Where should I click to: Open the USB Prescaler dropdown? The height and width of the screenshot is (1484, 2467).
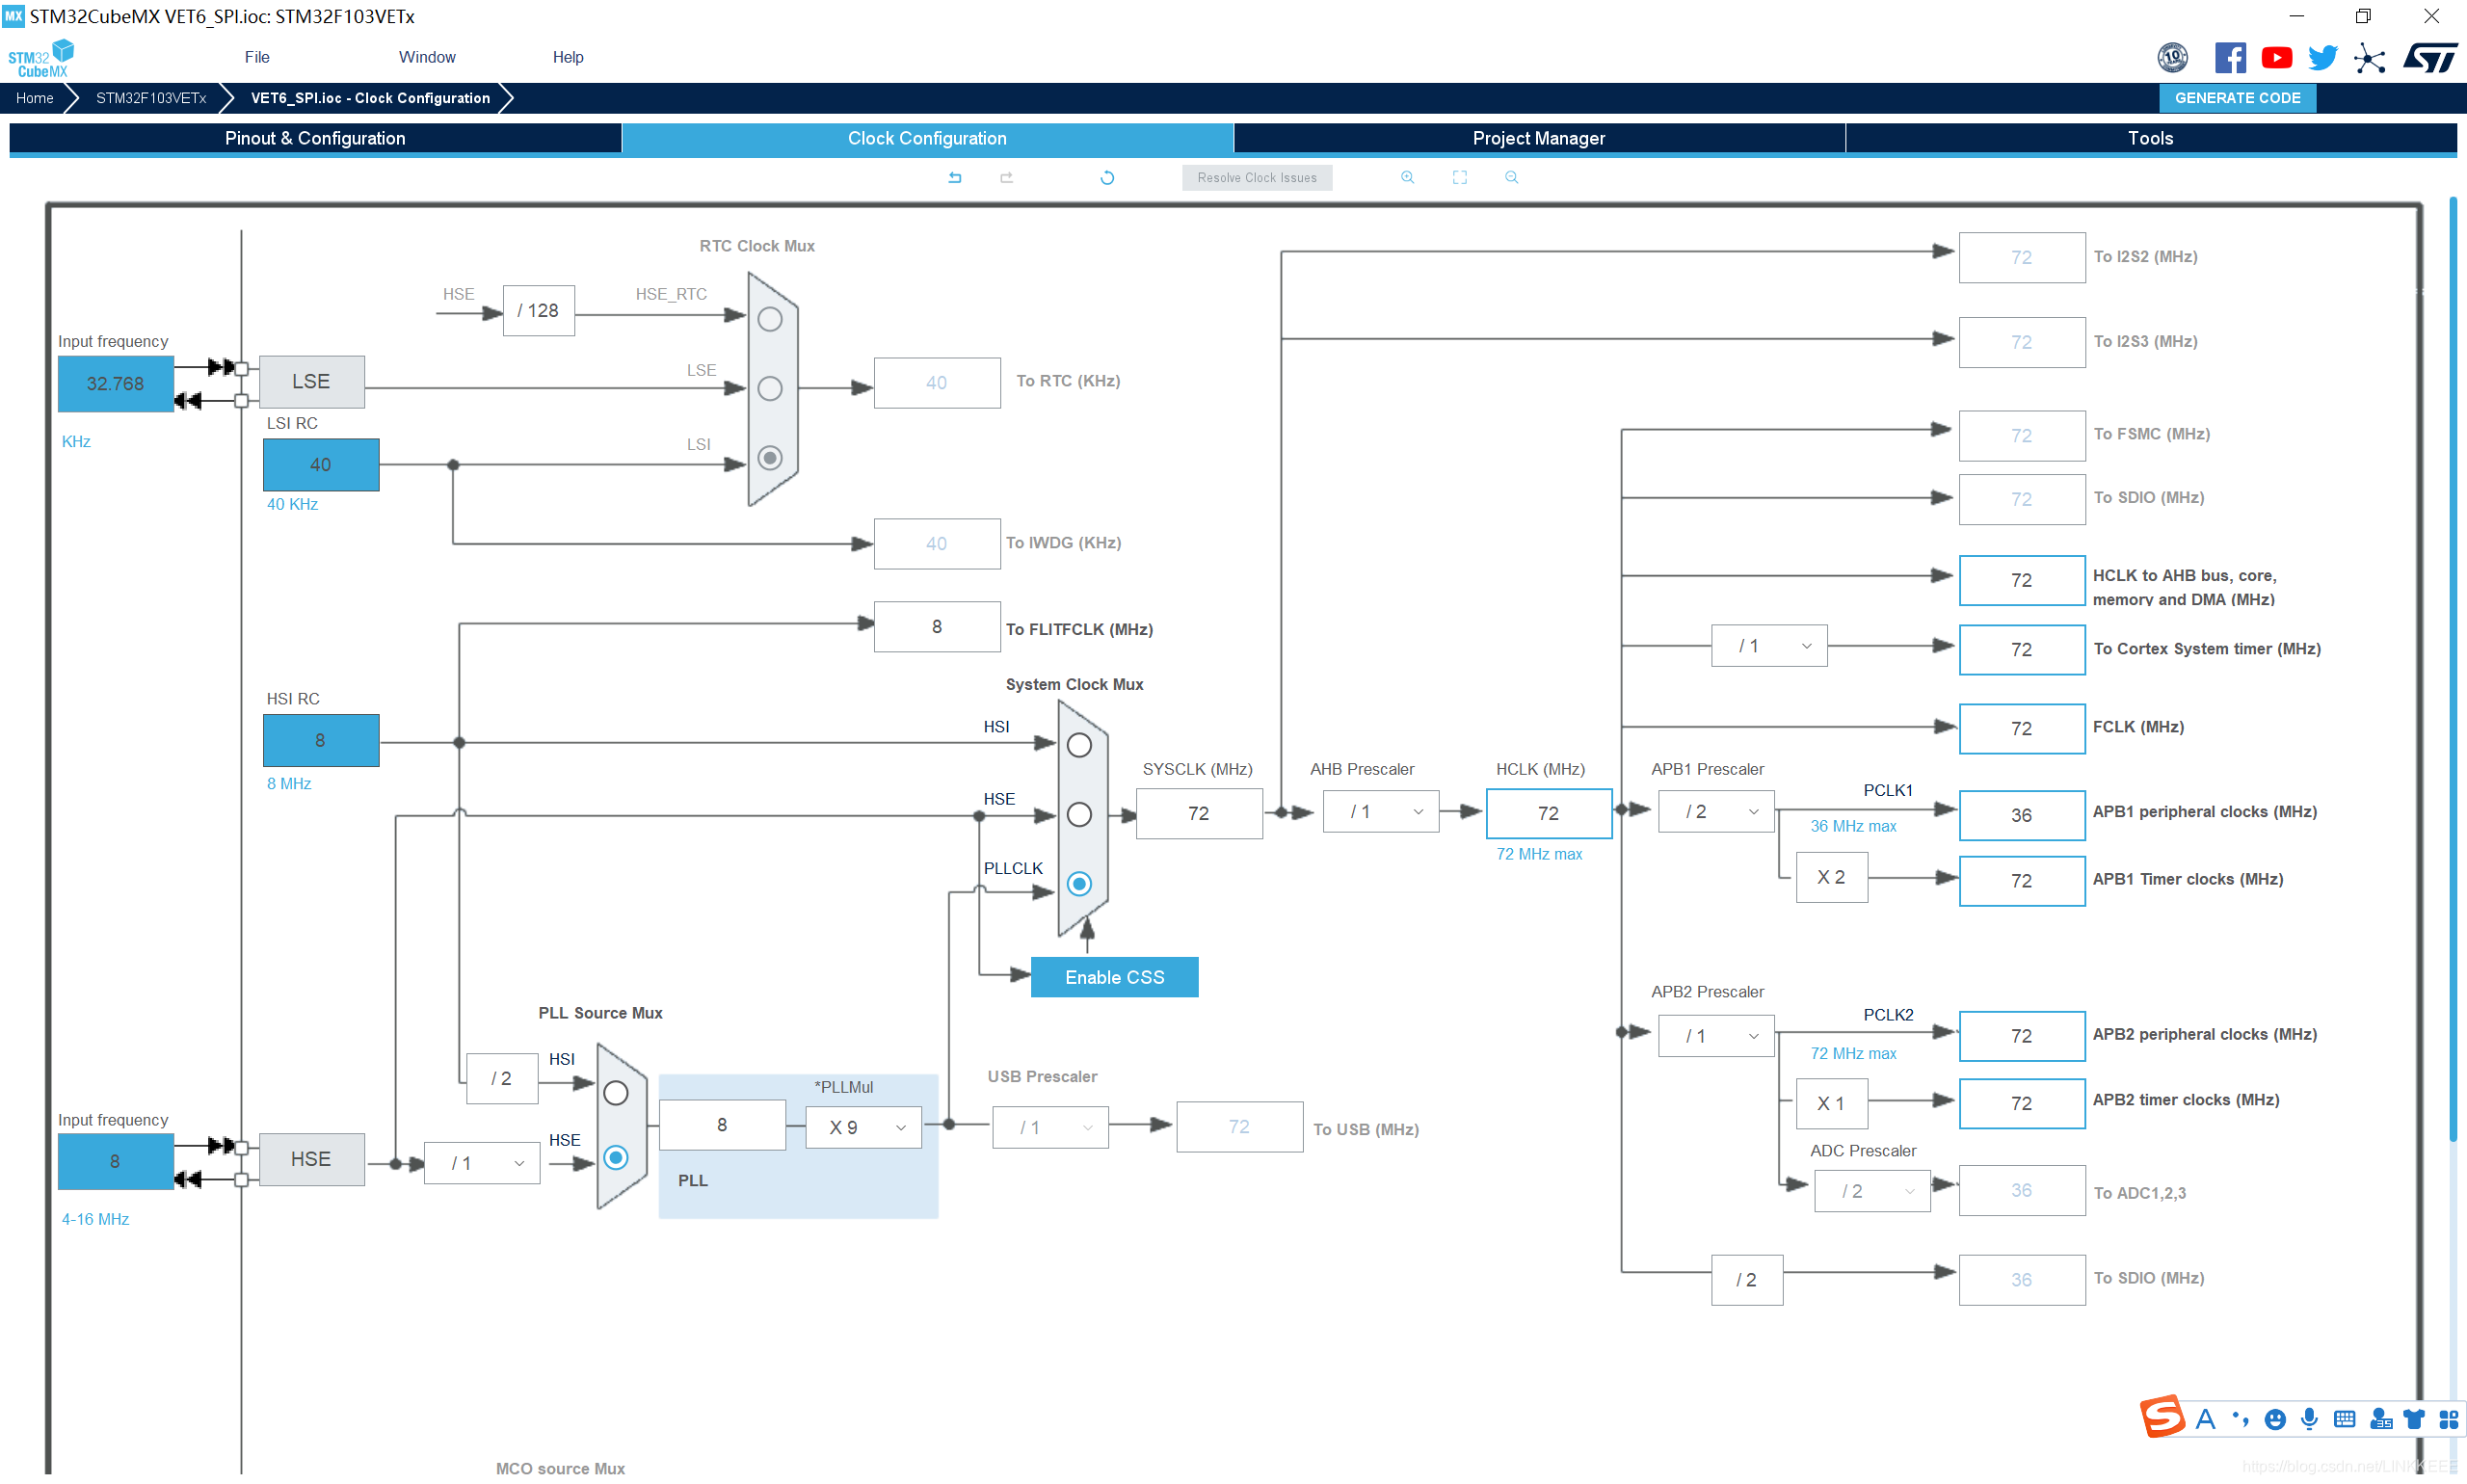click(1050, 1127)
